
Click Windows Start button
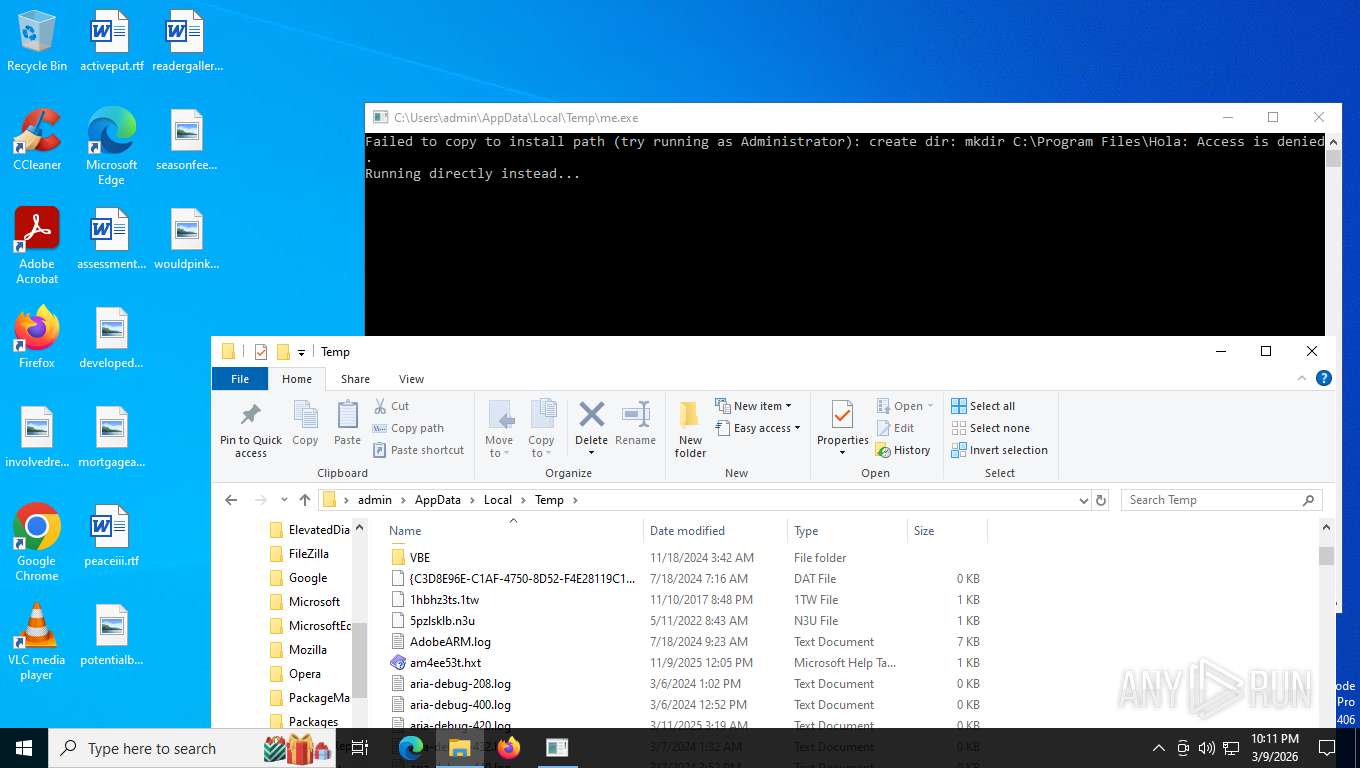[x=24, y=748]
